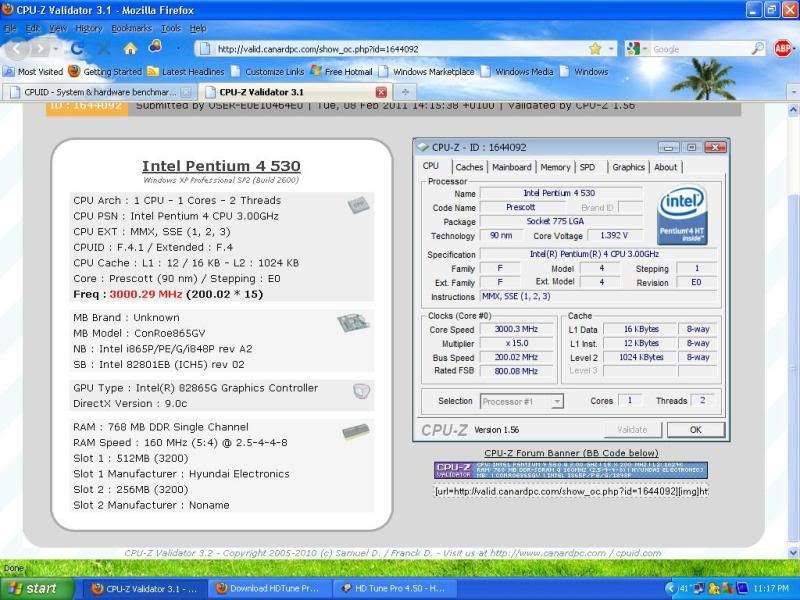This screenshot has width=800, height=600.
Task: Open the History menu
Action: pos(89,29)
